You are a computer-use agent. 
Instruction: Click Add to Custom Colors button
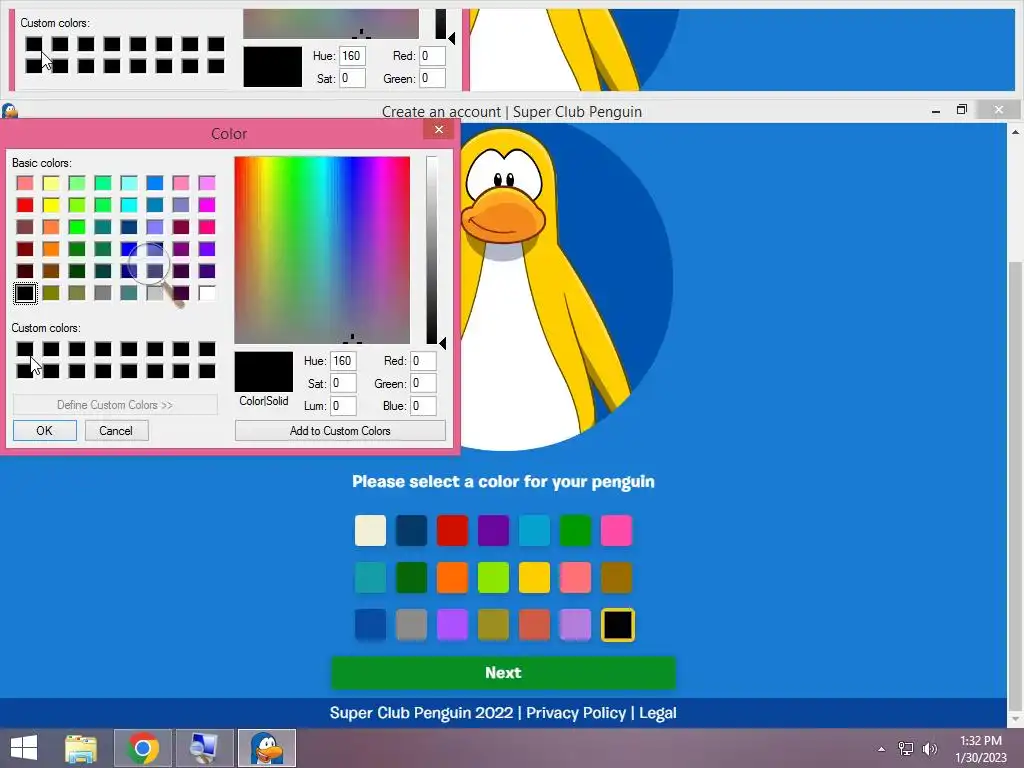(340, 430)
